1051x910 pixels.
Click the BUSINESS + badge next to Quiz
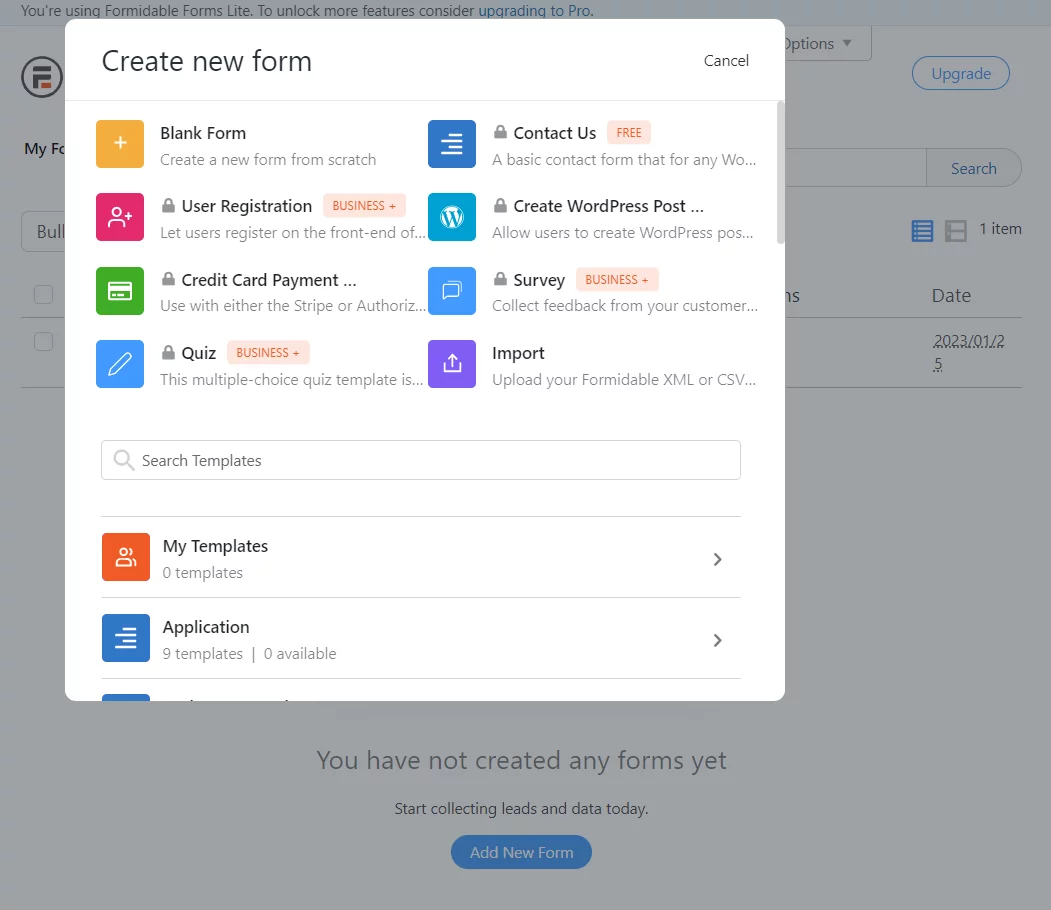(x=268, y=352)
